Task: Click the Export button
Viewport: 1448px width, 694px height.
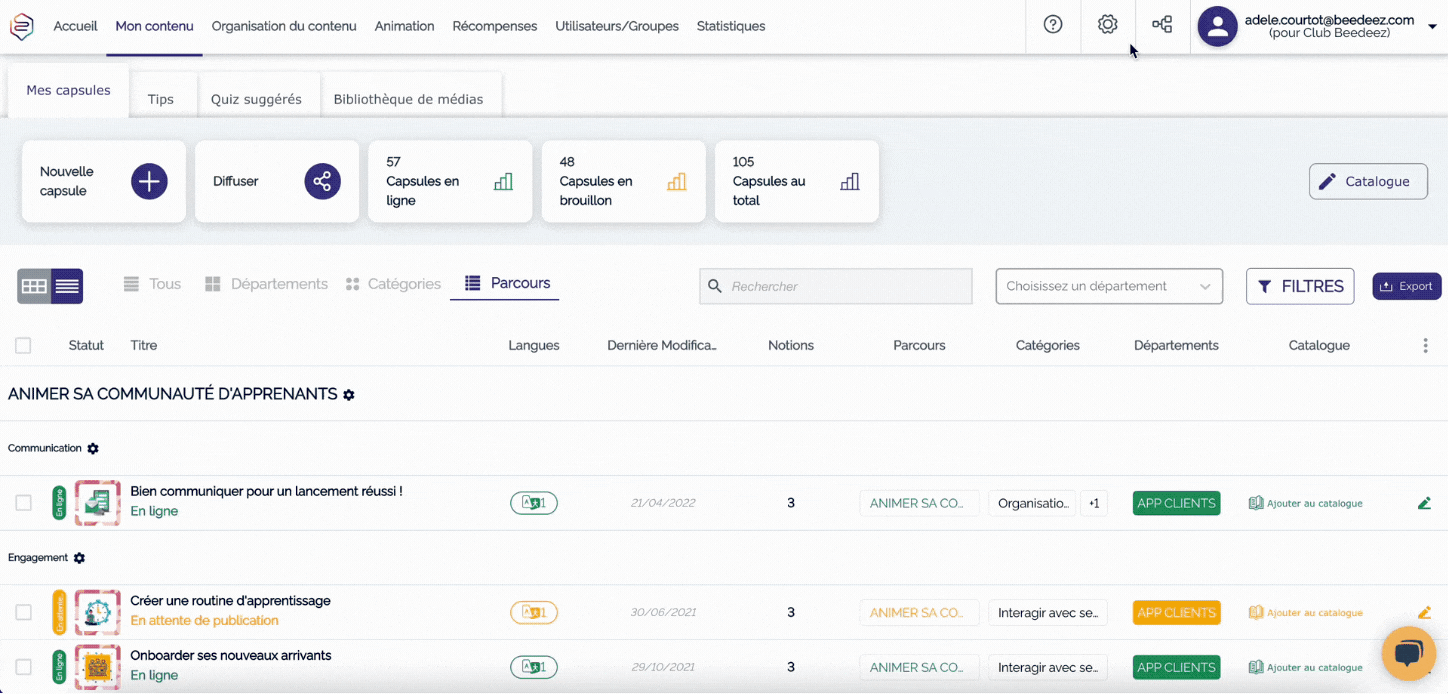Action: click(1406, 286)
